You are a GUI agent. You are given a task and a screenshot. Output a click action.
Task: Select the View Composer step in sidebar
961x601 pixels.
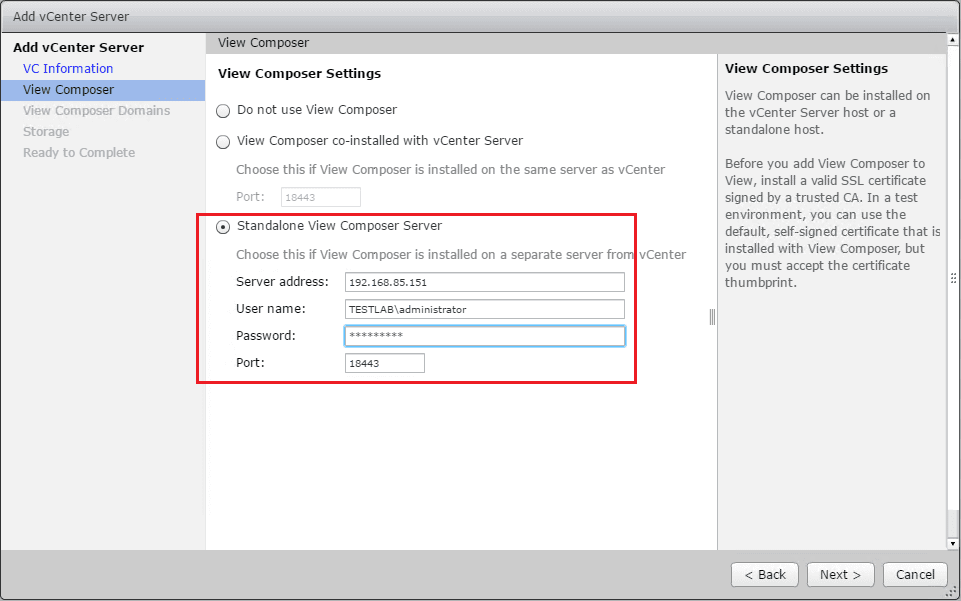[x=68, y=90]
